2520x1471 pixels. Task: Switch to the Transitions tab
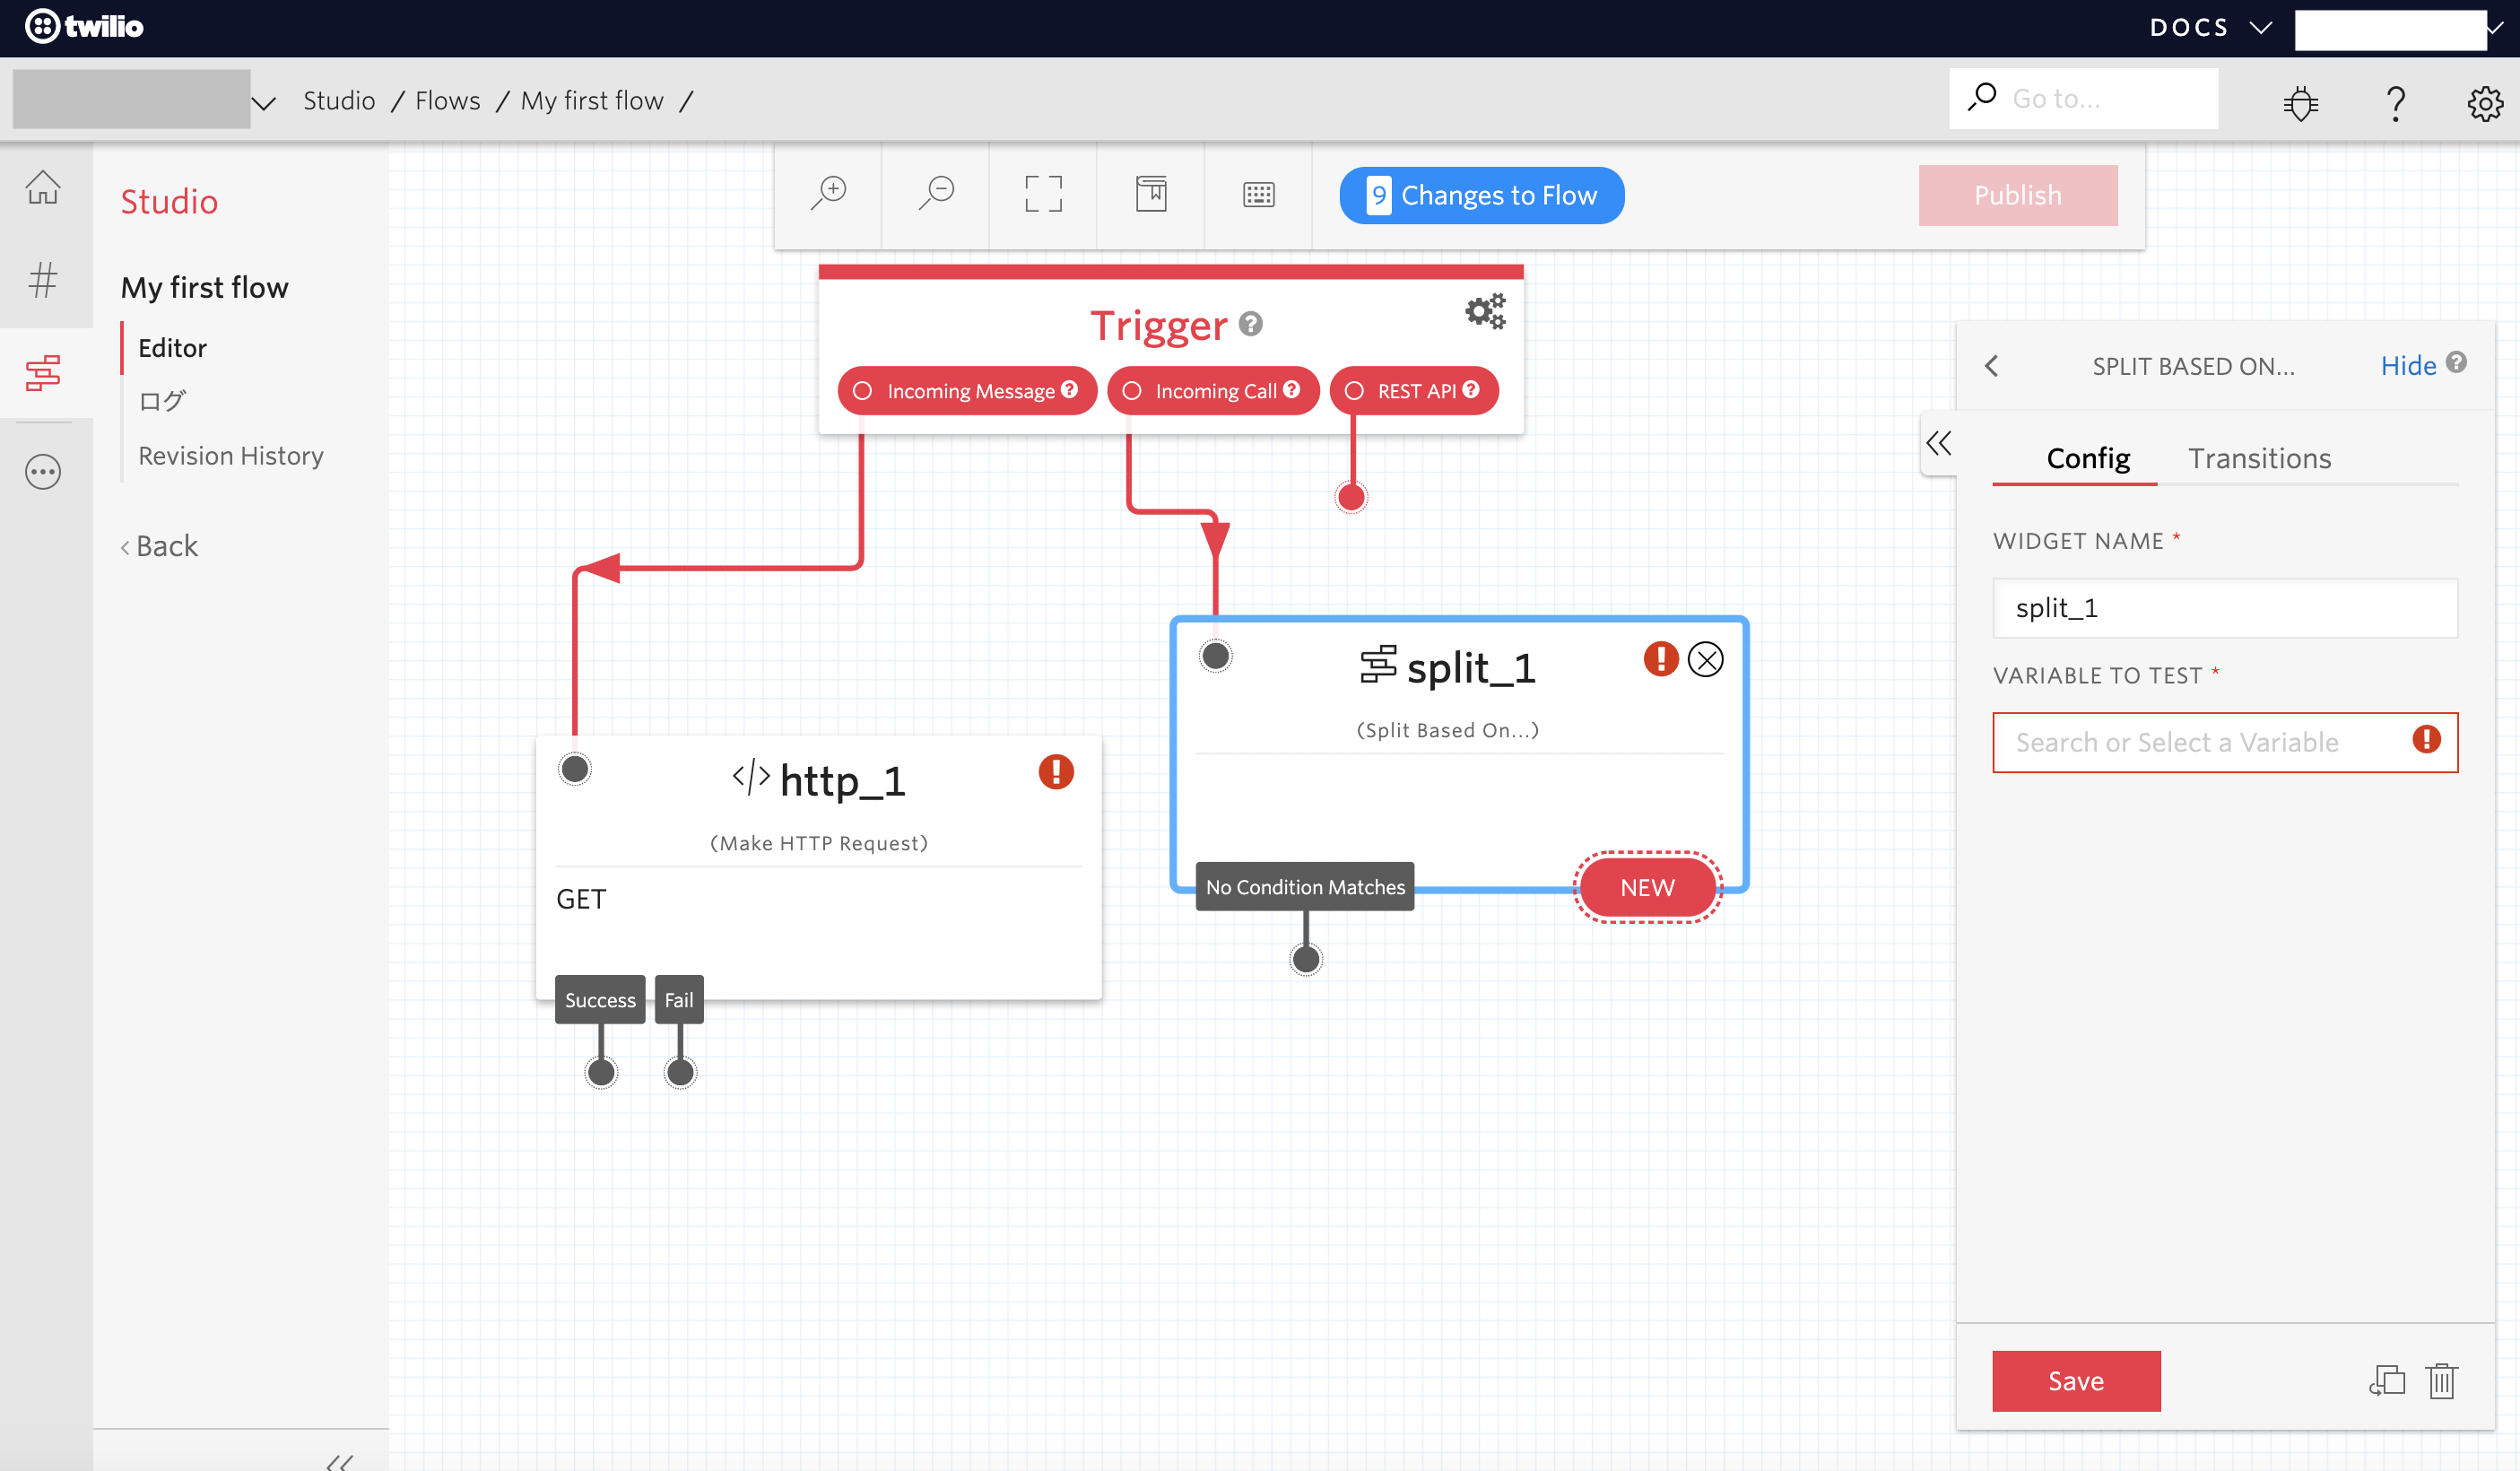2260,458
